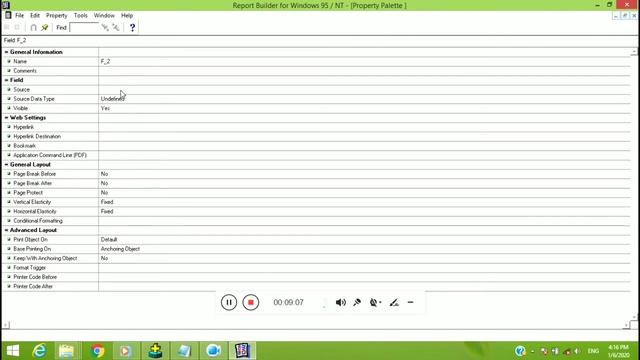Open the File menu

click(x=20, y=15)
